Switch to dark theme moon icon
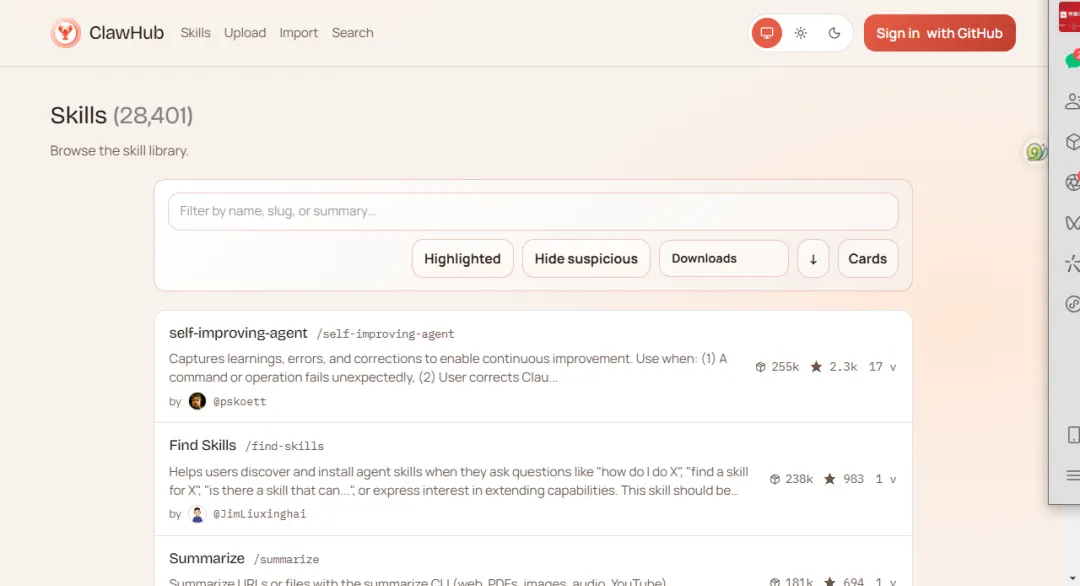Image resolution: width=1080 pixels, height=586 pixels. [x=834, y=32]
